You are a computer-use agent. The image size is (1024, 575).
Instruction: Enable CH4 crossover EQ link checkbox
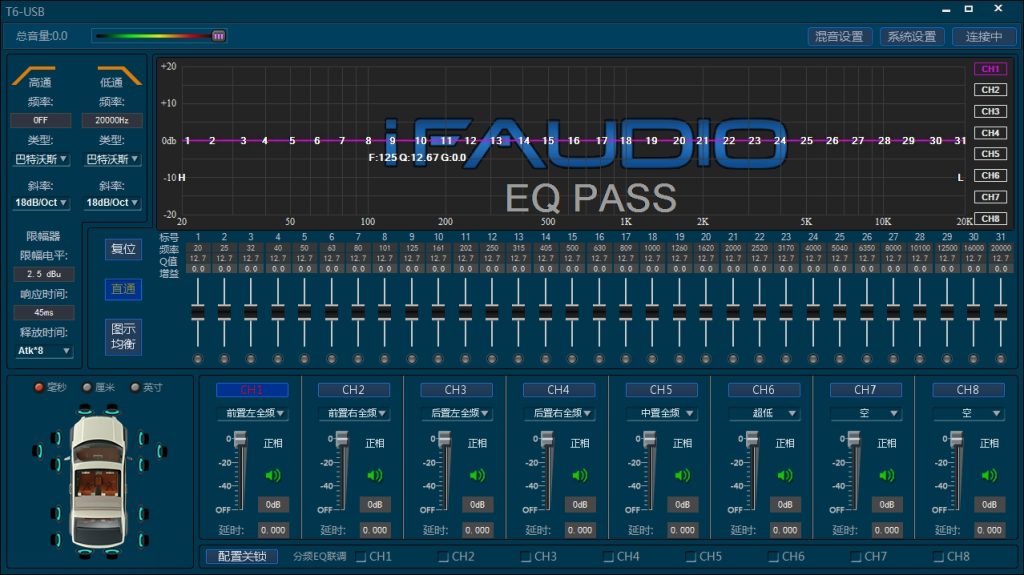click(609, 557)
